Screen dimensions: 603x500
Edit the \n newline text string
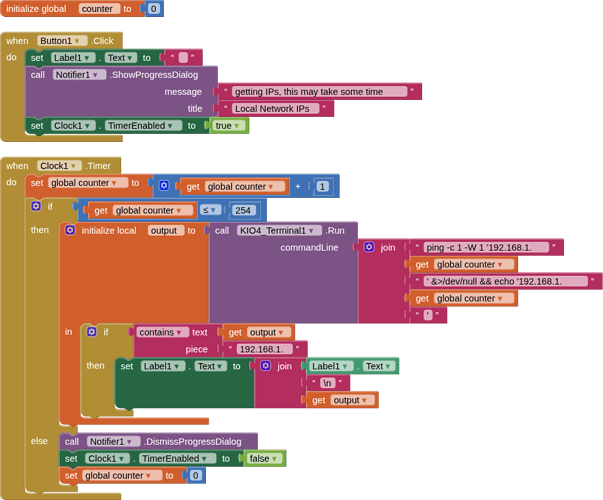coord(327,383)
